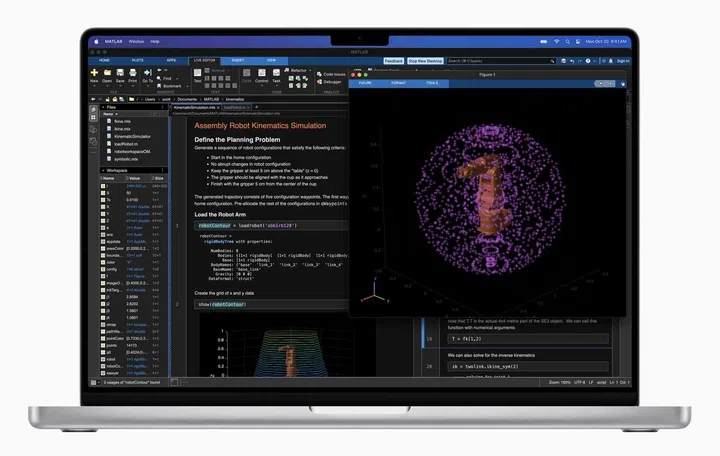Open the Bookmark dropdown
The width and height of the screenshot is (720, 456).
(171, 86)
